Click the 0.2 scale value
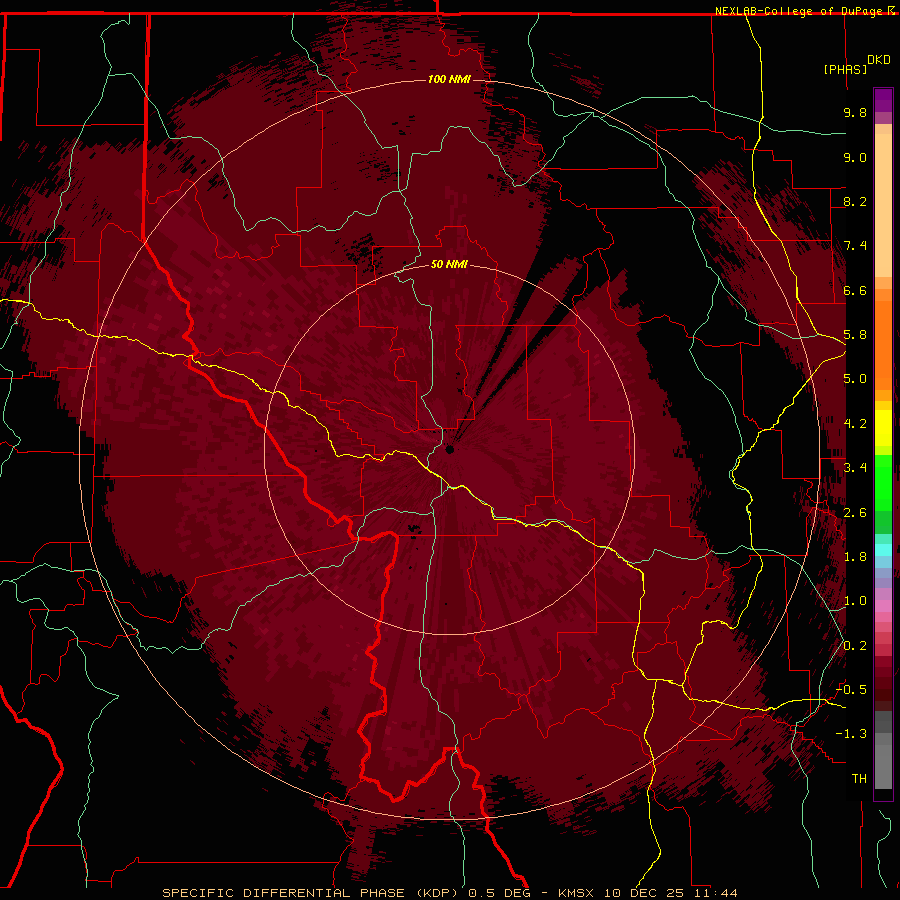The width and height of the screenshot is (900, 900). 855,646
